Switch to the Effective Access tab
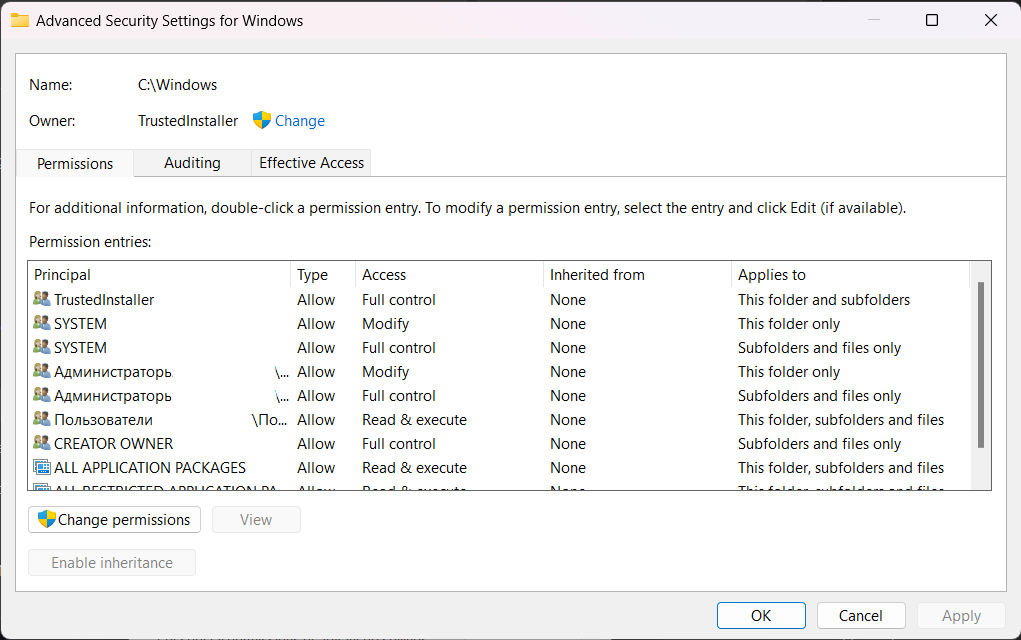The width and height of the screenshot is (1021, 640). [311, 163]
